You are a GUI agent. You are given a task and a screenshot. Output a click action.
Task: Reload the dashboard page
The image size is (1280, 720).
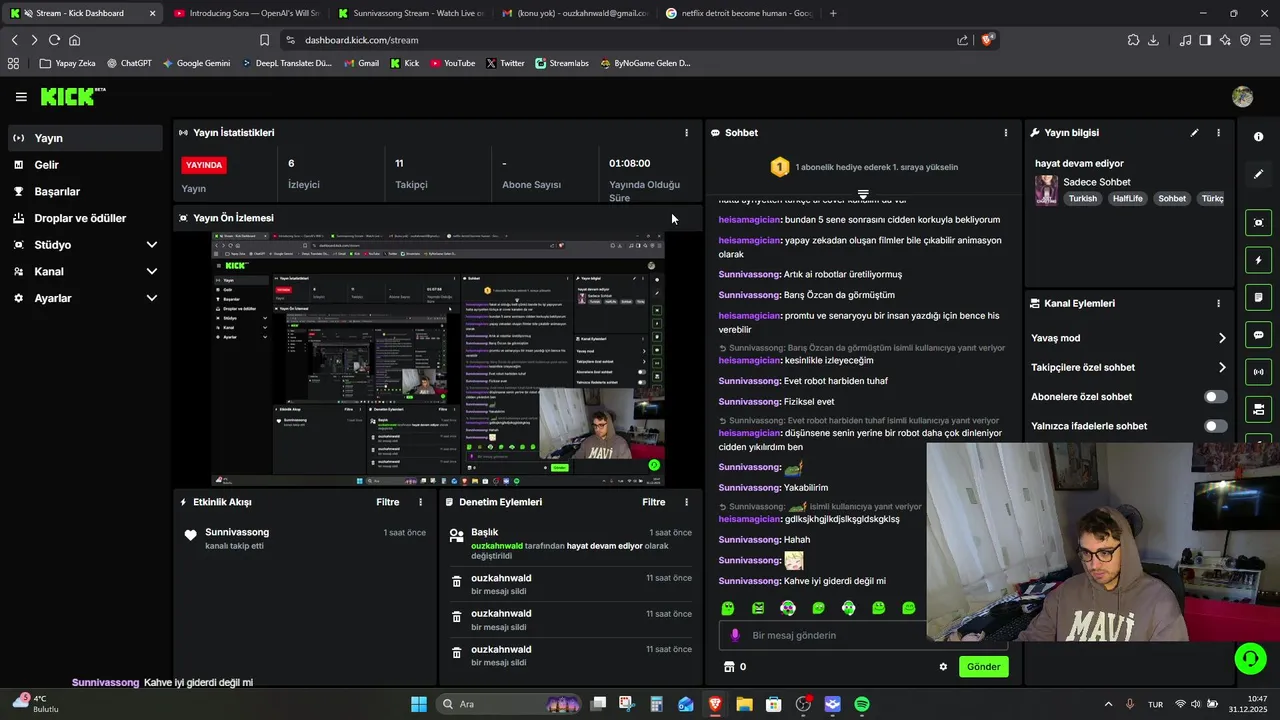coord(54,40)
